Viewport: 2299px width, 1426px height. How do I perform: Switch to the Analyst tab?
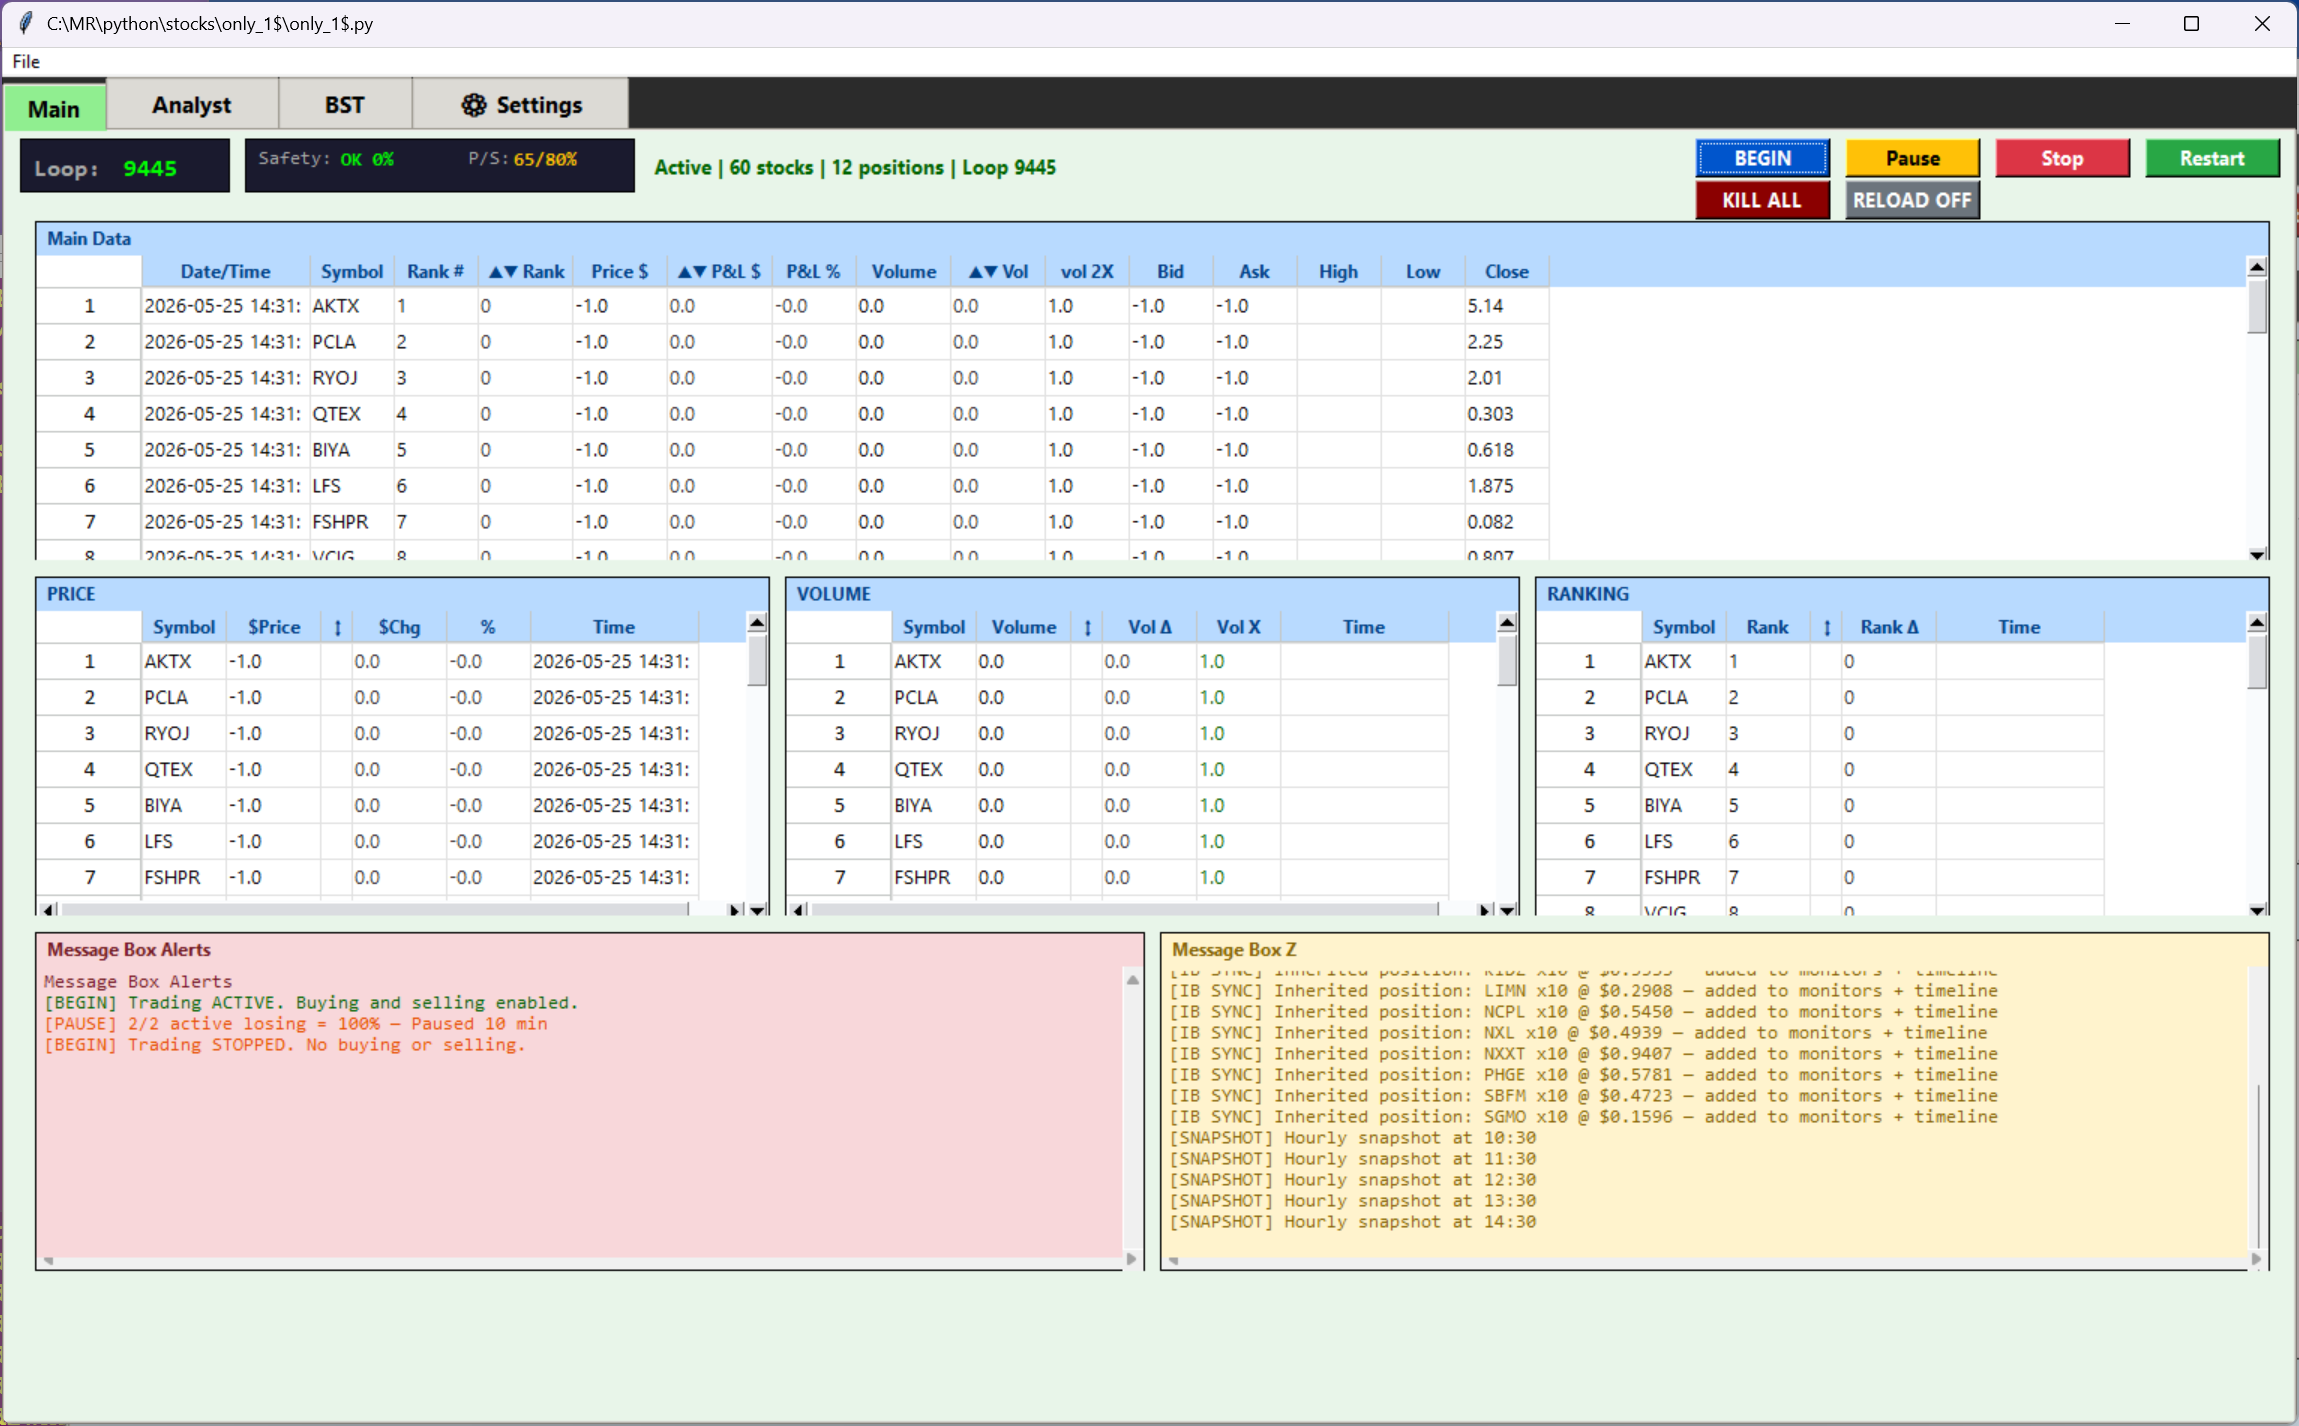pos(191,105)
